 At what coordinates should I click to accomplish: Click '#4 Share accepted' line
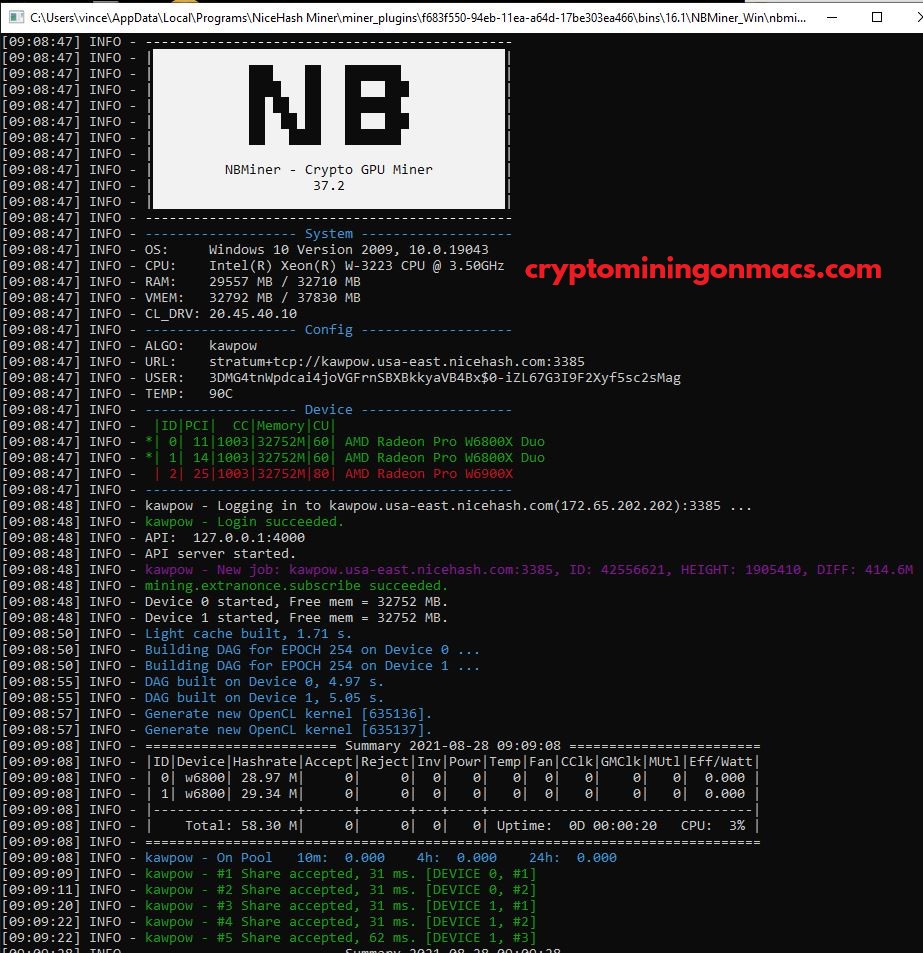click(340, 921)
